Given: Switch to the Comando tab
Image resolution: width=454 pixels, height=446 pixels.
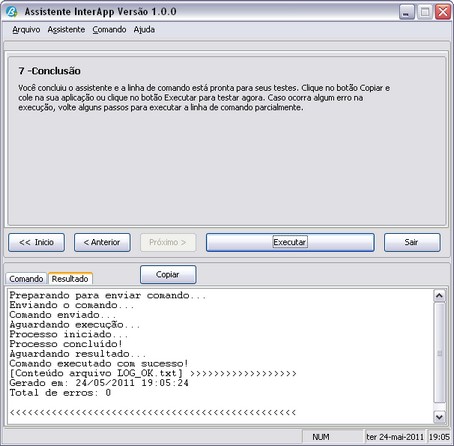Looking at the screenshot, I should [26, 279].
